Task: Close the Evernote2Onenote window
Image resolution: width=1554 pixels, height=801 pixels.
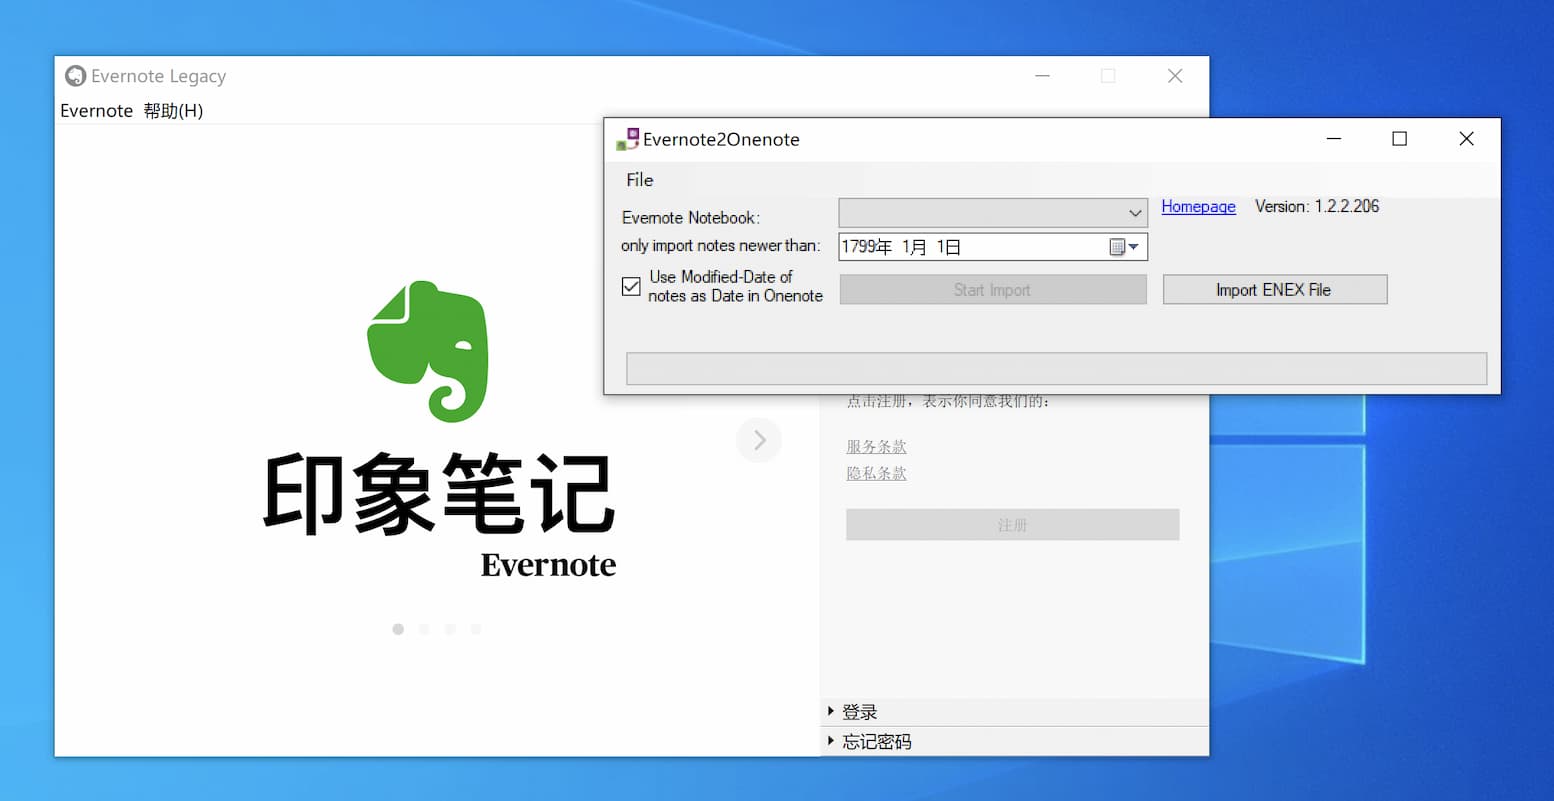Action: [x=1466, y=139]
